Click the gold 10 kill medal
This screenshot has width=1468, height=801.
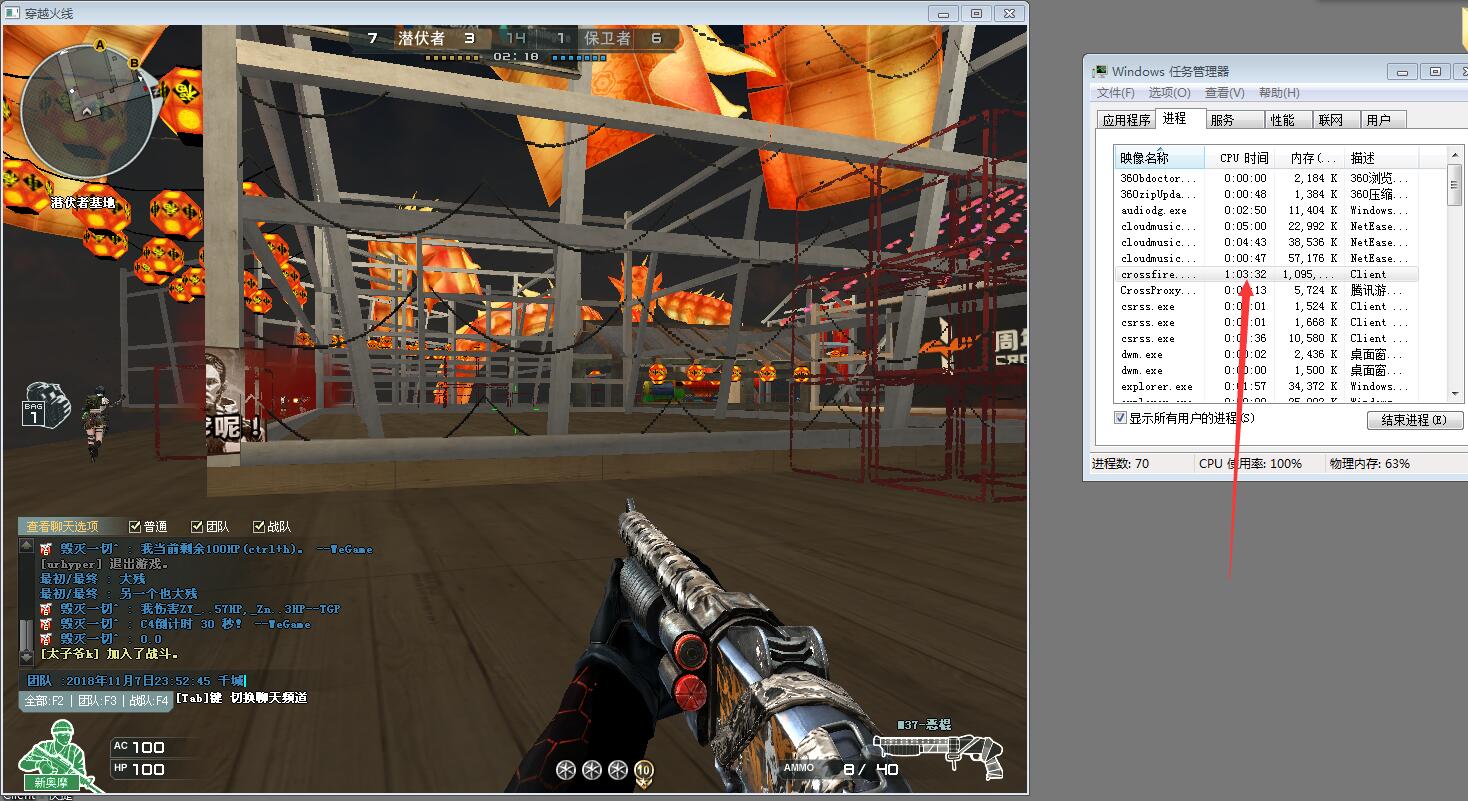point(644,769)
